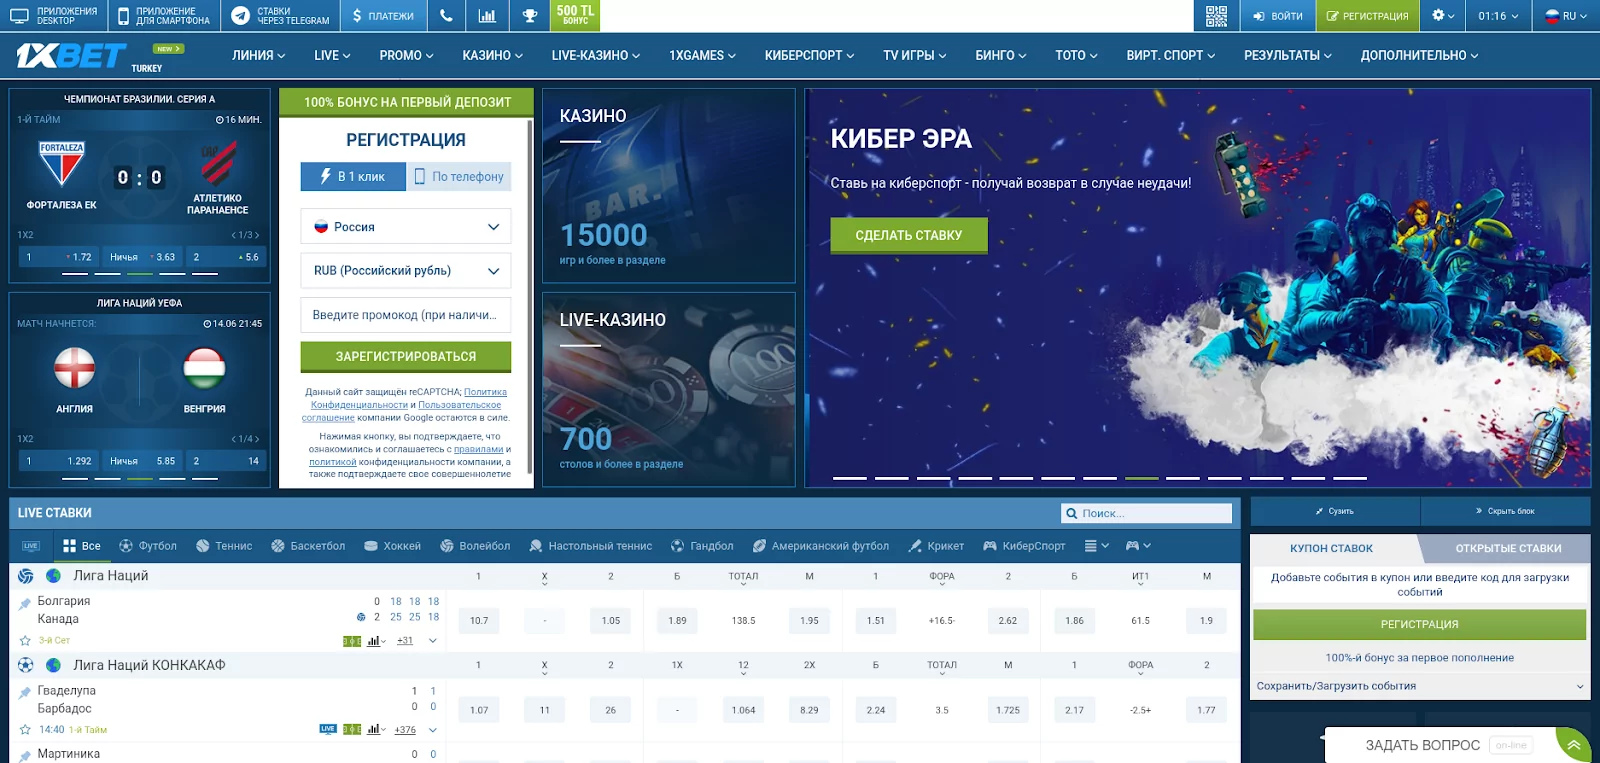Open the ЛИНИЯ menu
Viewport: 1600px width, 763px height.
click(258, 56)
